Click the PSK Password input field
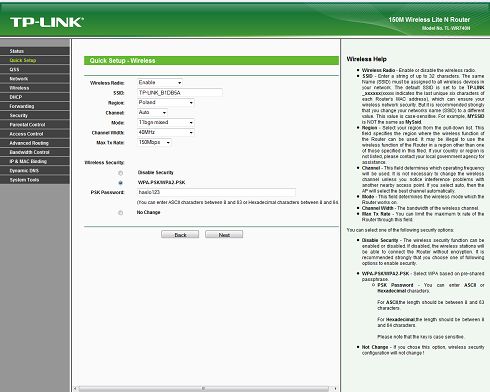 tap(216, 192)
